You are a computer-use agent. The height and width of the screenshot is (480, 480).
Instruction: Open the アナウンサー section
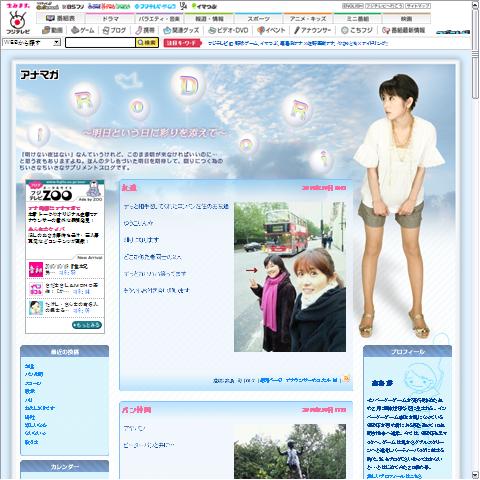point(312,30)
